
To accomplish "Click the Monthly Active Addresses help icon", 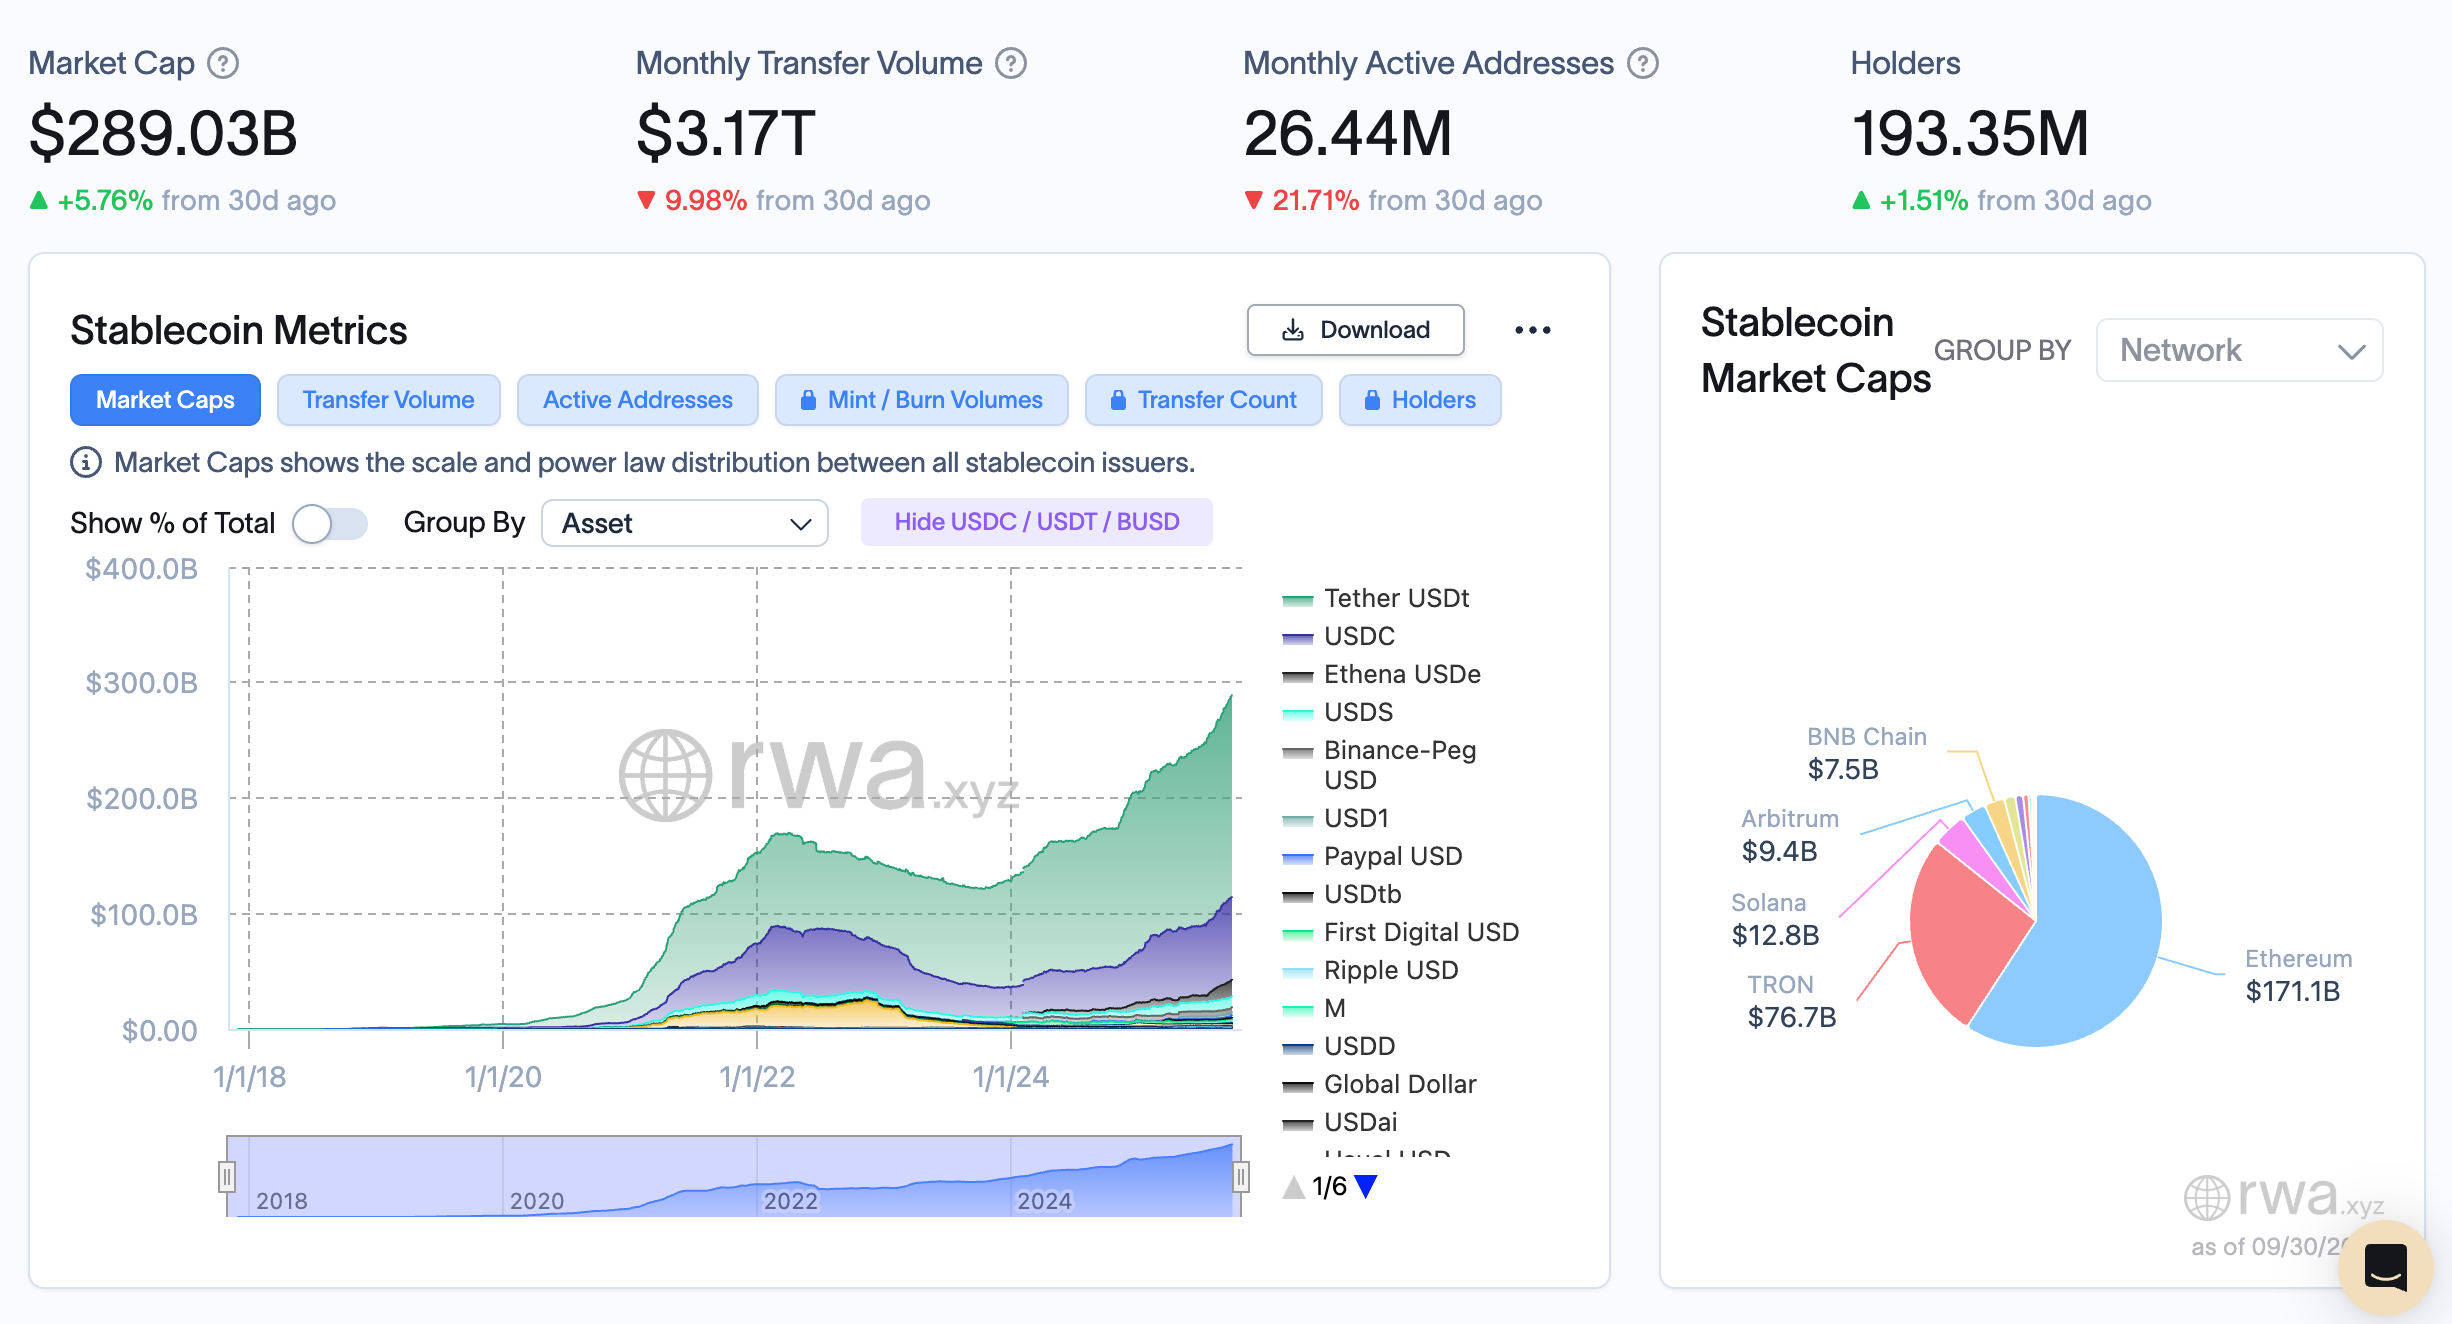I will [x=1643, y=62].
